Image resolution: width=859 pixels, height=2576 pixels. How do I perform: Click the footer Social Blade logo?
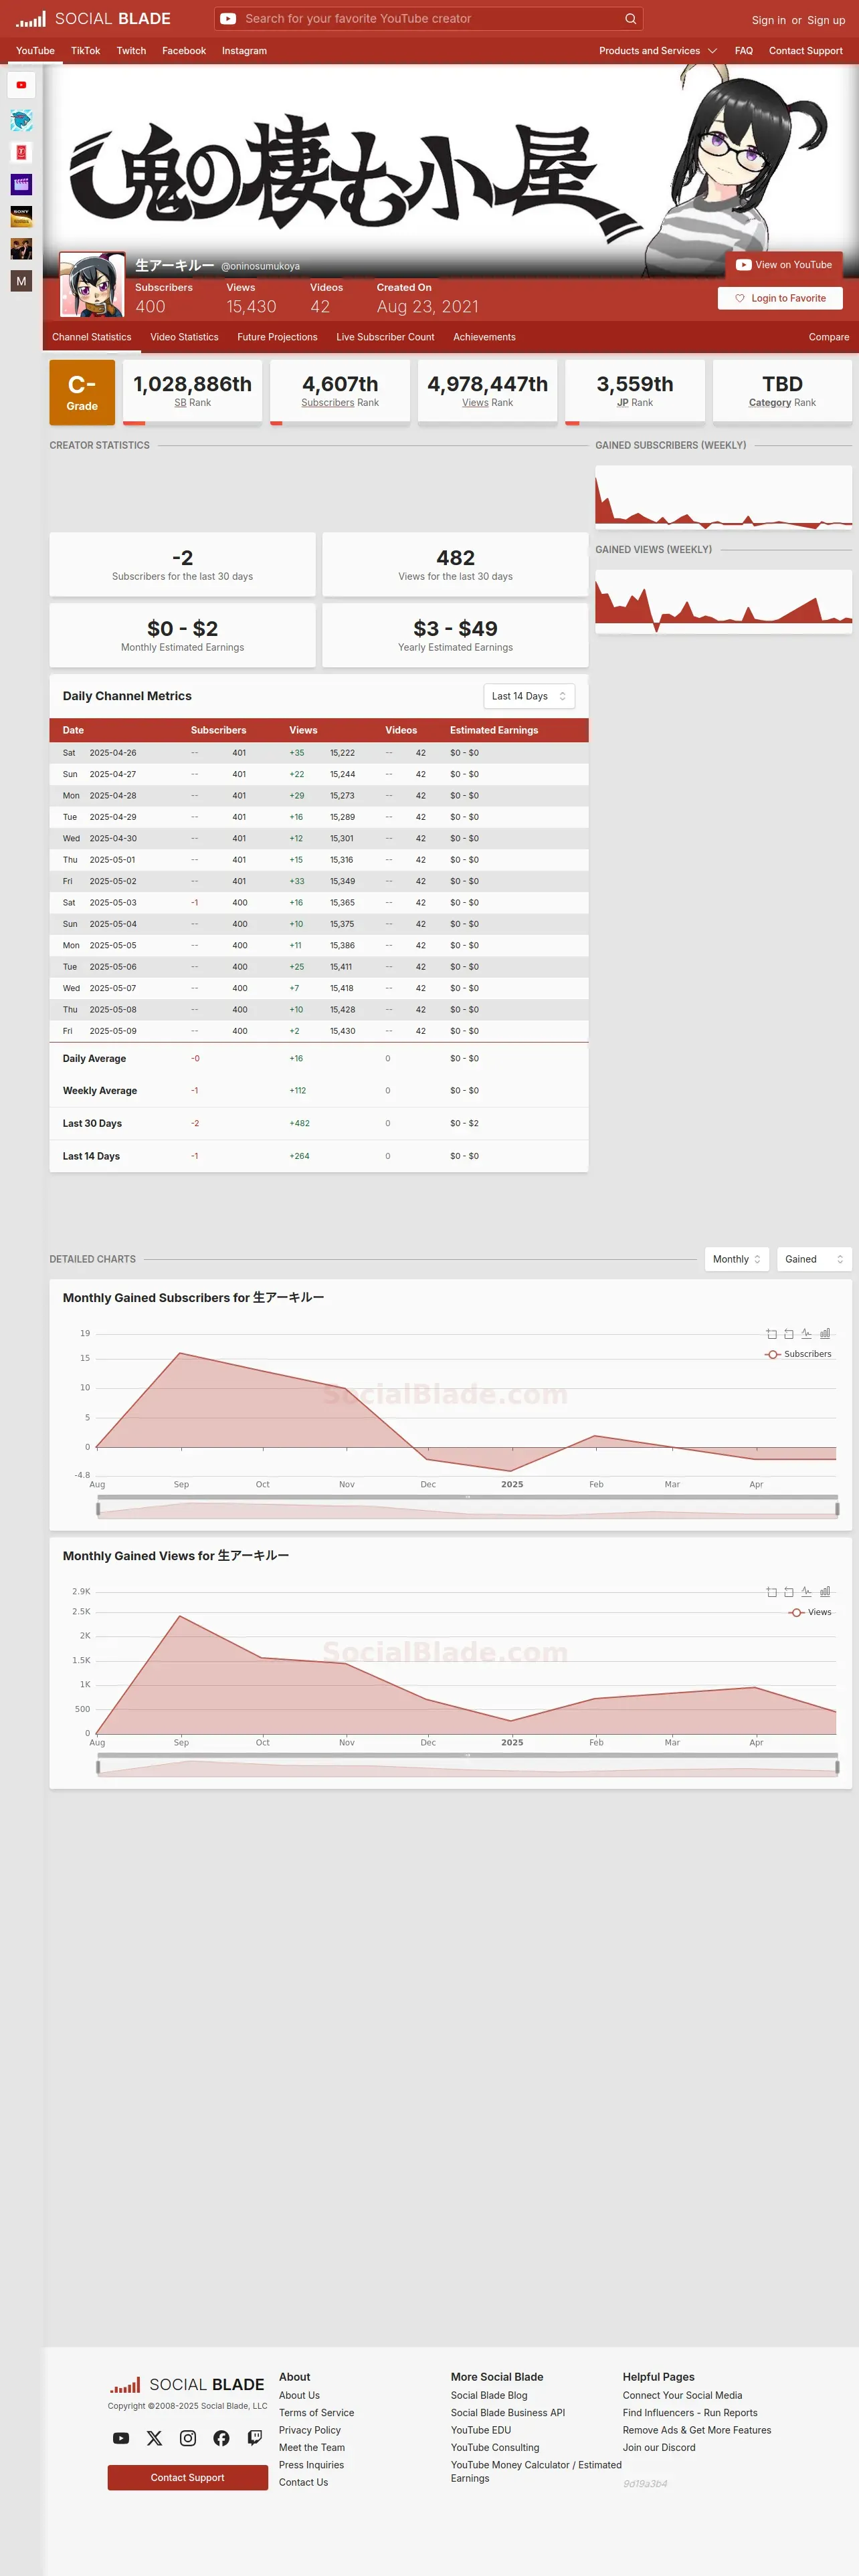tap(187, 2385)
